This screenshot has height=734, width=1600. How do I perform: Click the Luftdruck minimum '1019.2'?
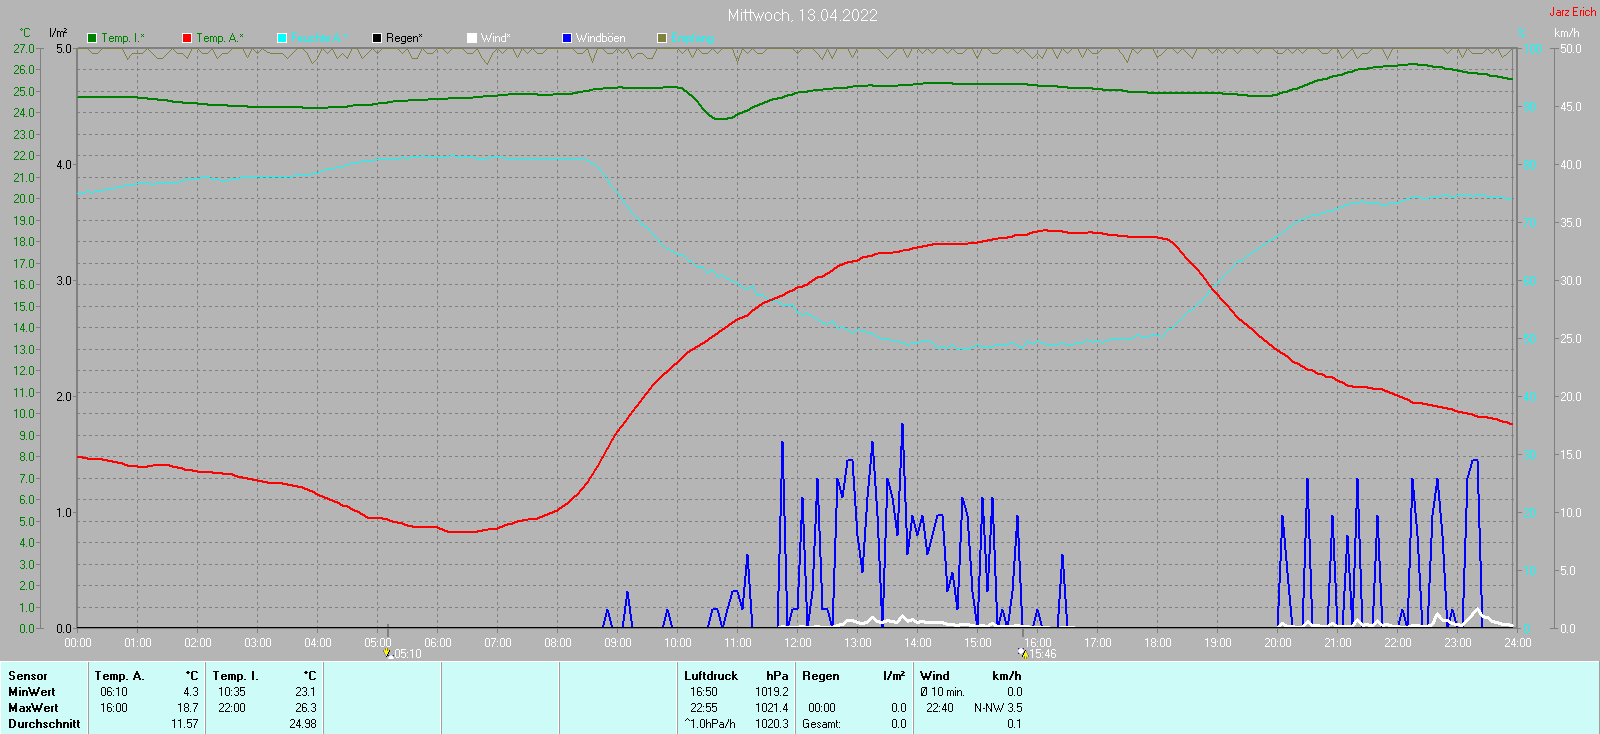click(x=772, y=692)
